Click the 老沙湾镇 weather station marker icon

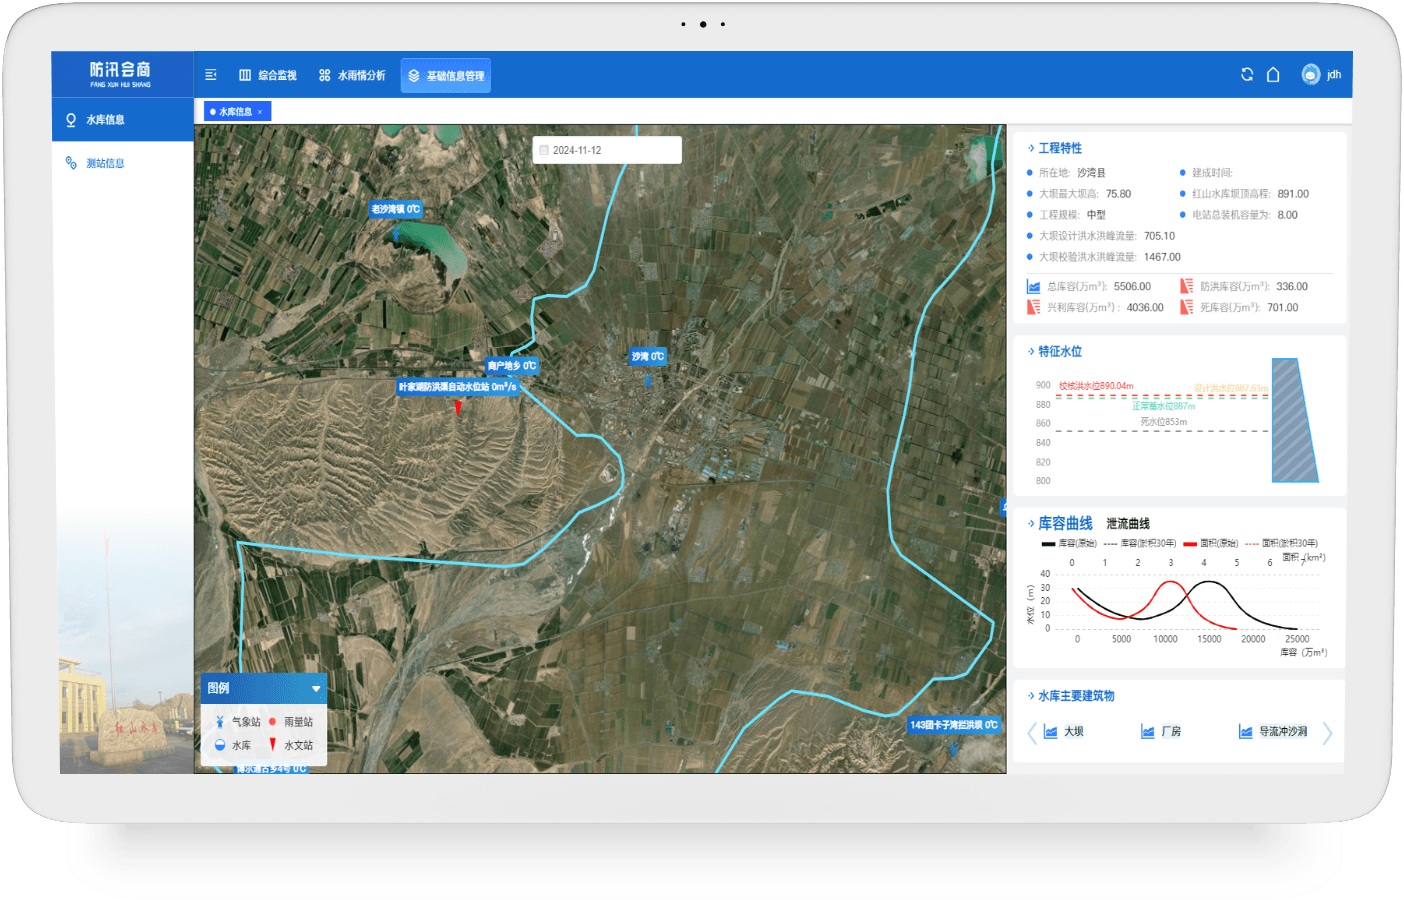[x=396, y=232]
